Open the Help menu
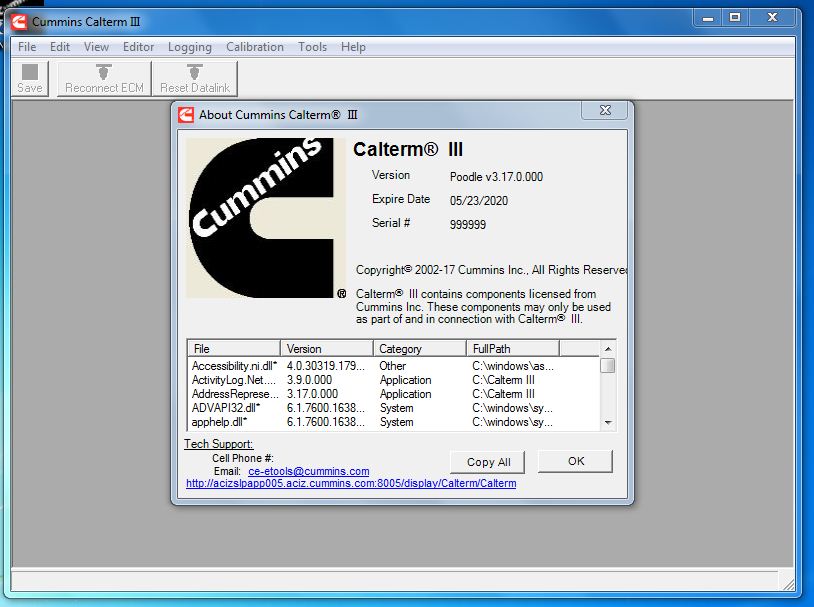 click(353, 47)
